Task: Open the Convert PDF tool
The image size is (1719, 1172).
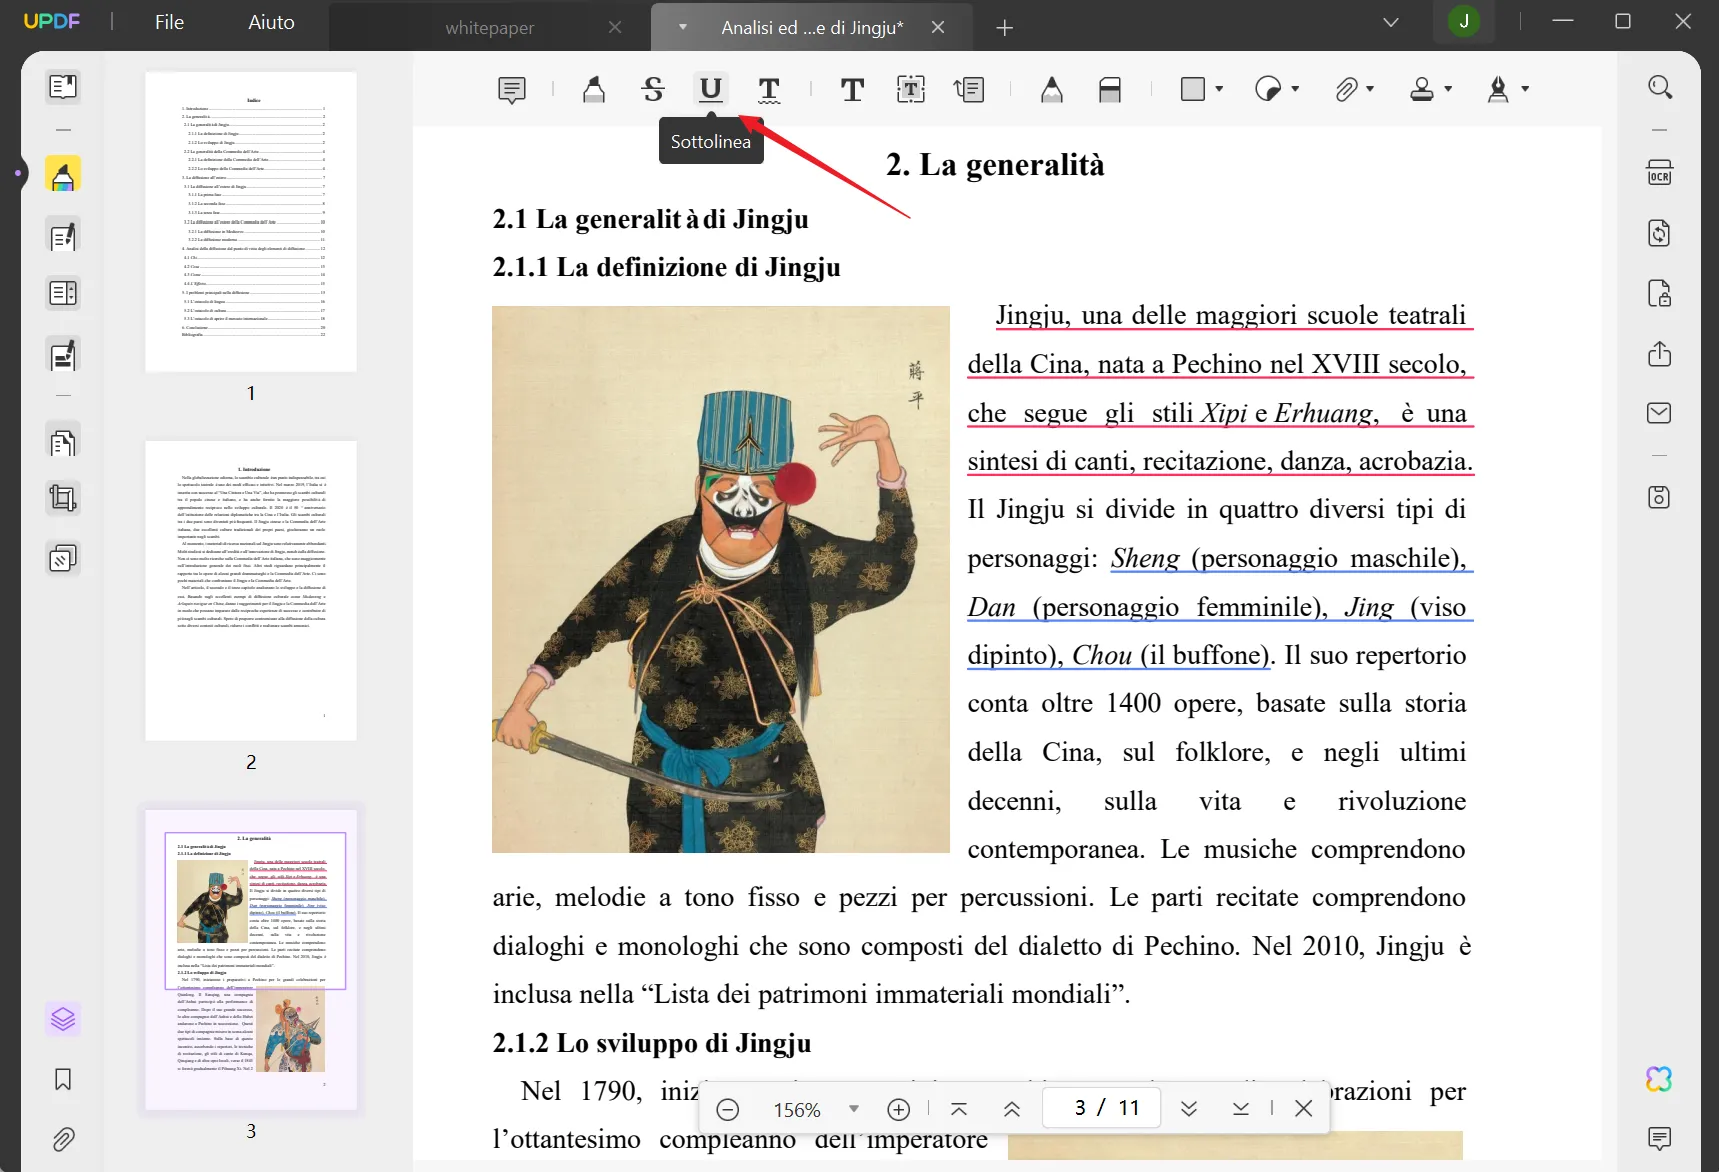Action: click(1660, 233)
